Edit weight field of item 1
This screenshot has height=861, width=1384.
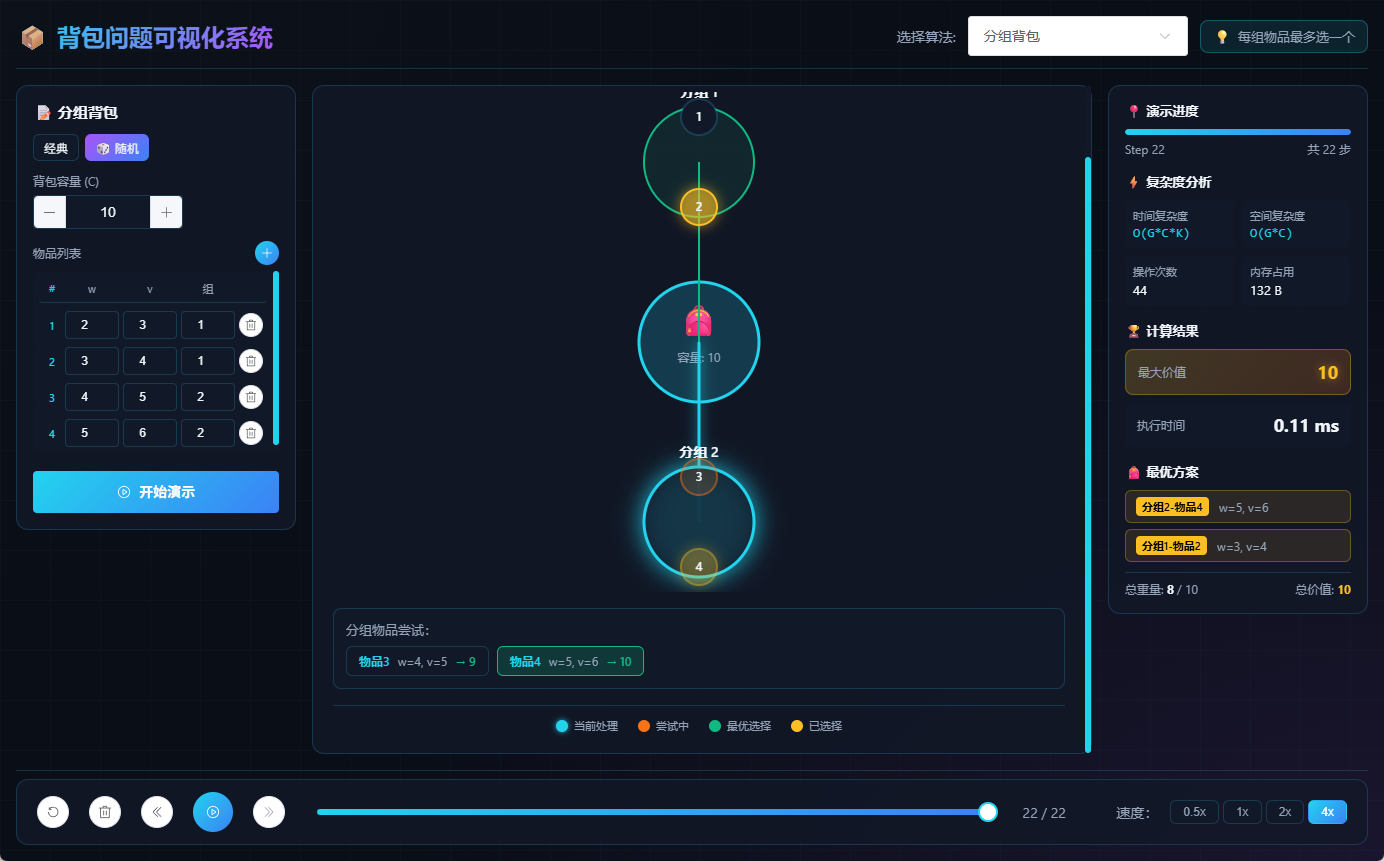92,325
